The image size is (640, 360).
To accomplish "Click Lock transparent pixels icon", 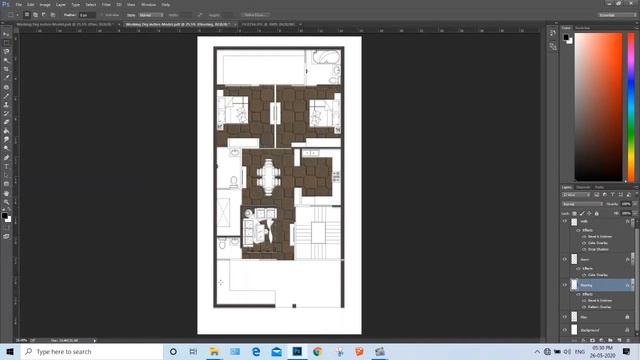I will click(574, 213).
